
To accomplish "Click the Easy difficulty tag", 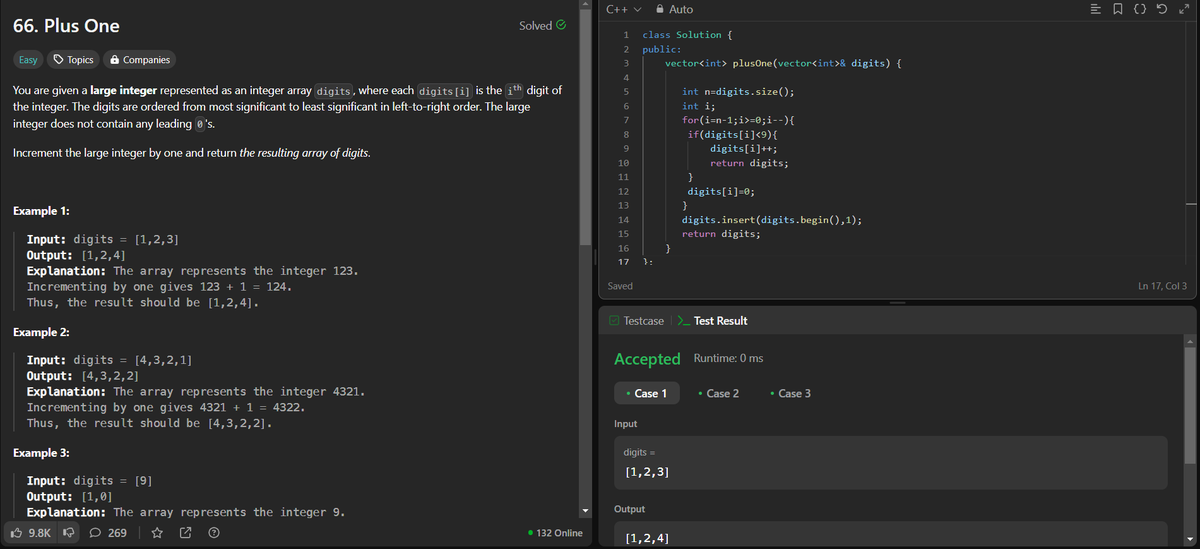I will pyautogui.click(x=28, y=60).
